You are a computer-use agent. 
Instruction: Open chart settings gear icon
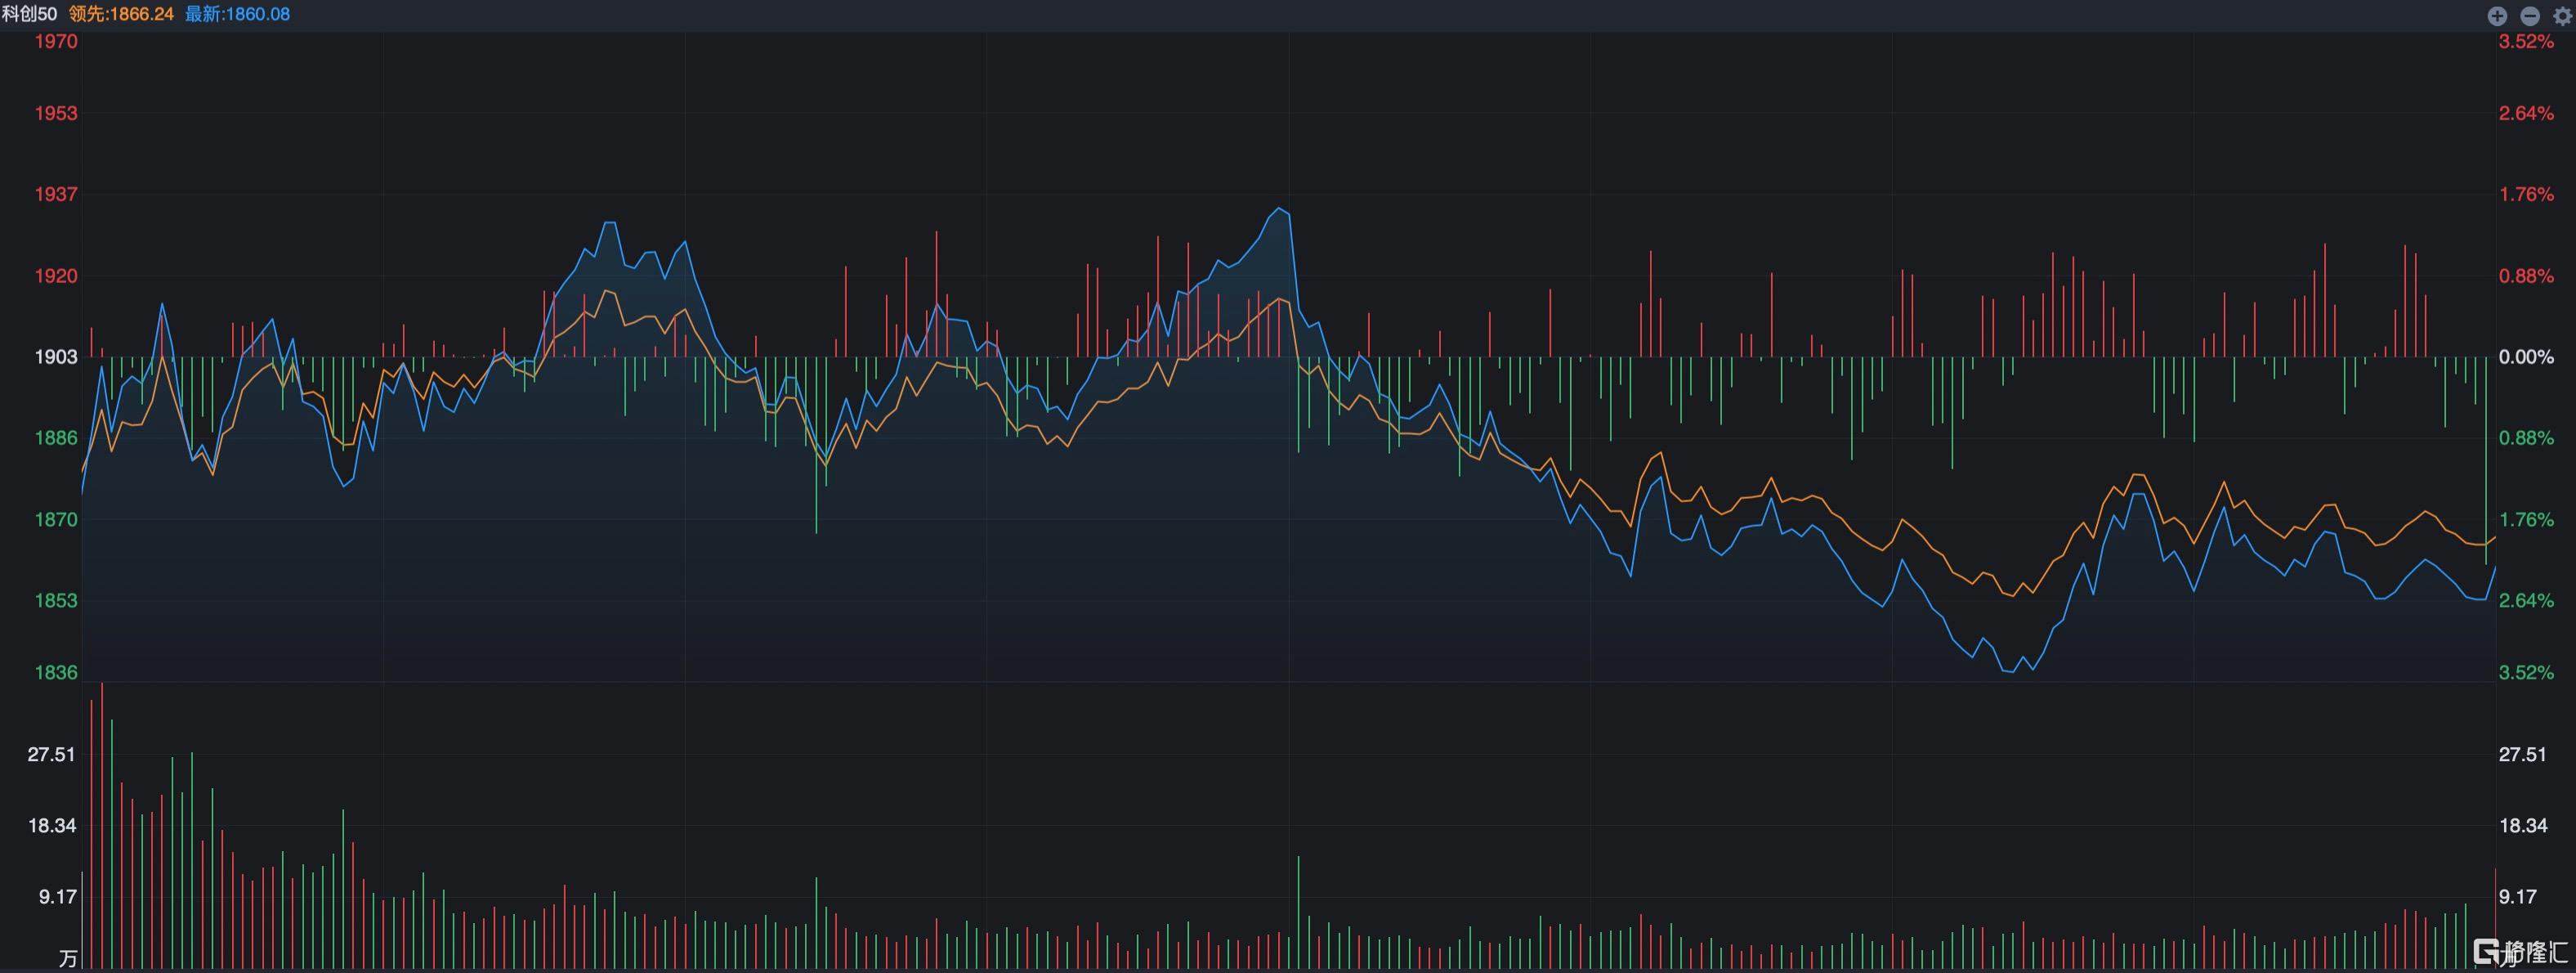(2562, 16)
